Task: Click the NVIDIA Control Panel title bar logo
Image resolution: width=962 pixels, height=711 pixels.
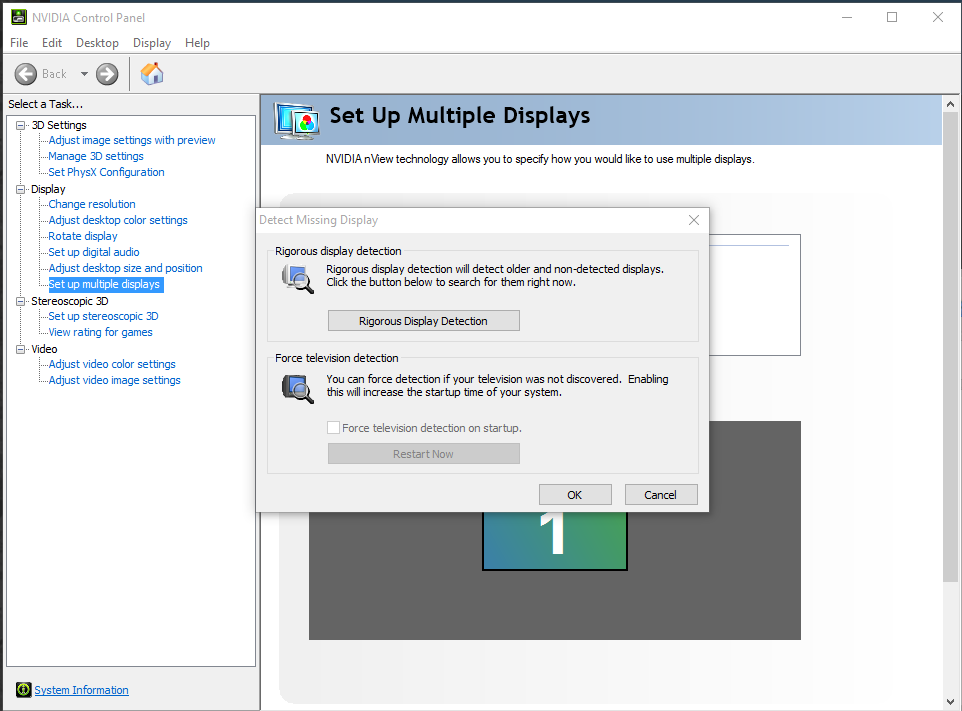Action: (19, 17)
